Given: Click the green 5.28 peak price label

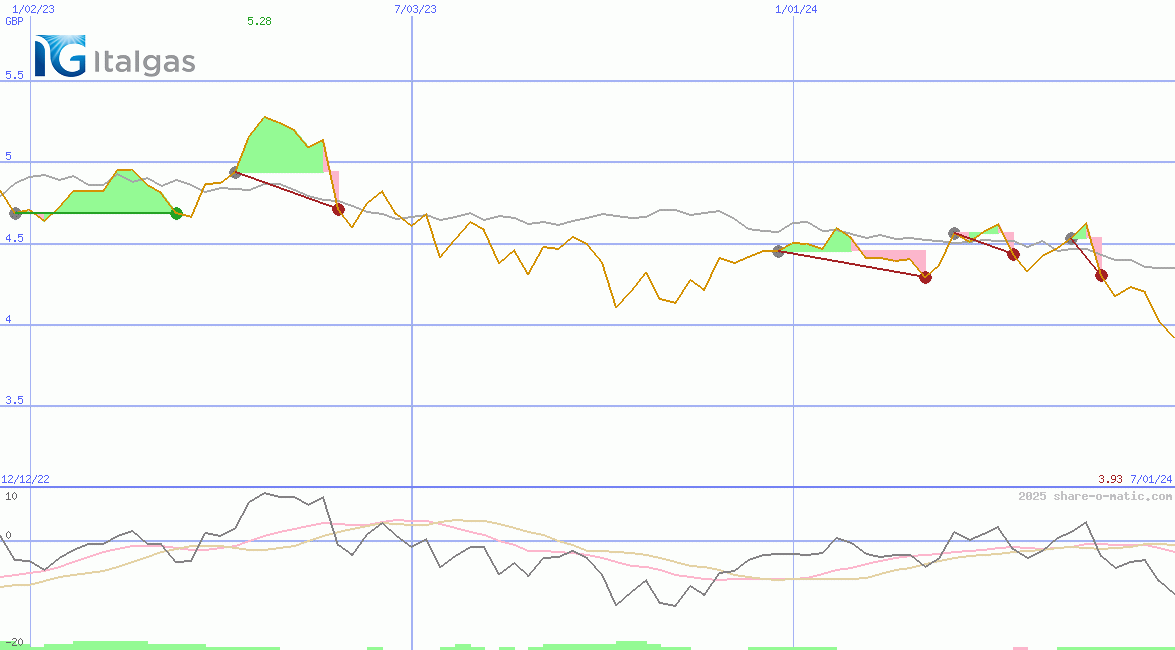Looking at the screenshot, I should pyautogui.click(x=259, y=21).
